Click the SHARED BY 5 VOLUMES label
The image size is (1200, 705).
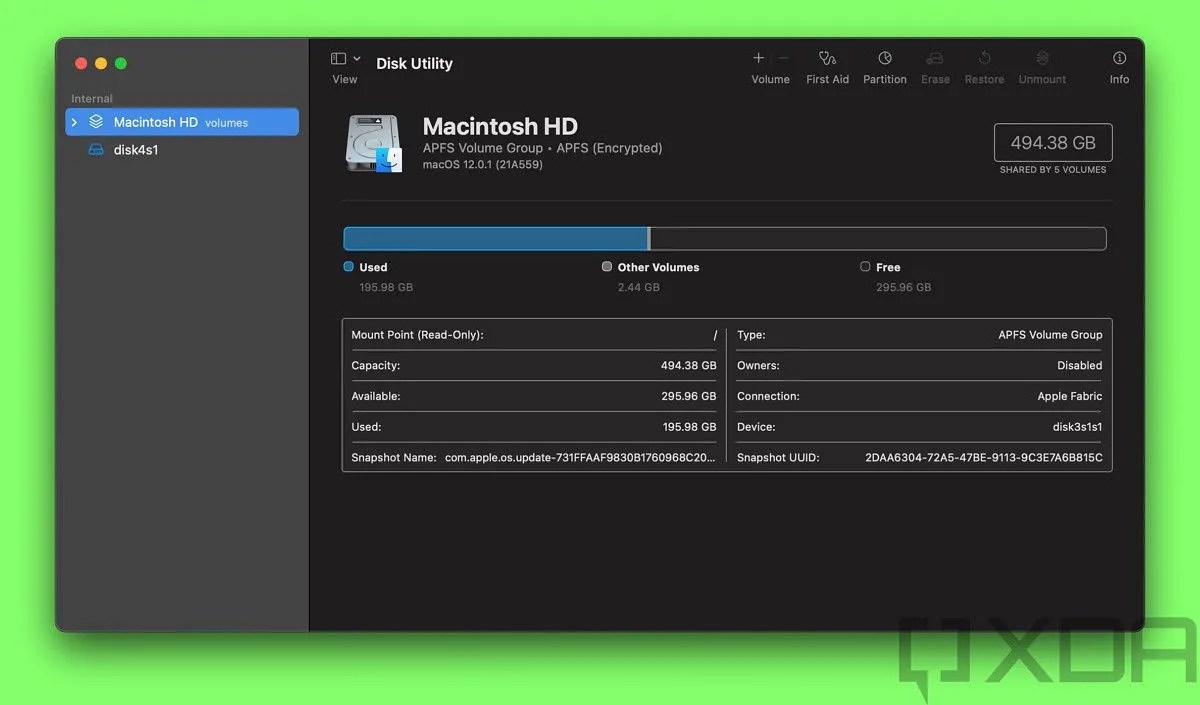click(x=1052, y=169)
